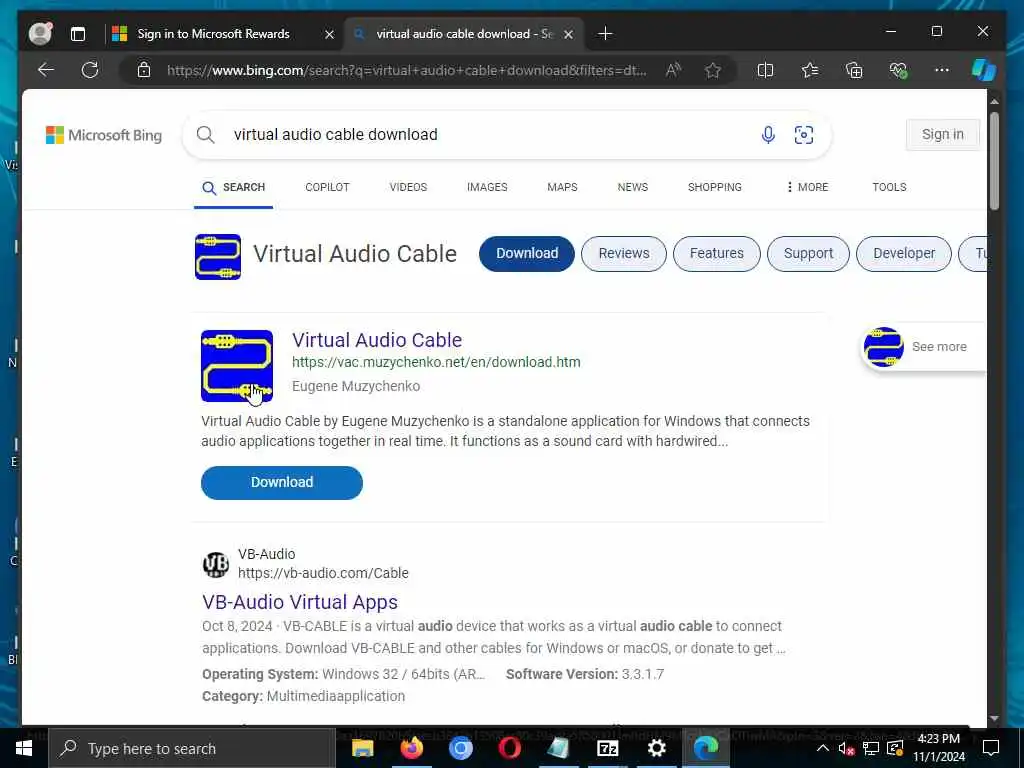Open Settings gear on the taskbar
This screenshot has width=1024, height=768.
656,748
